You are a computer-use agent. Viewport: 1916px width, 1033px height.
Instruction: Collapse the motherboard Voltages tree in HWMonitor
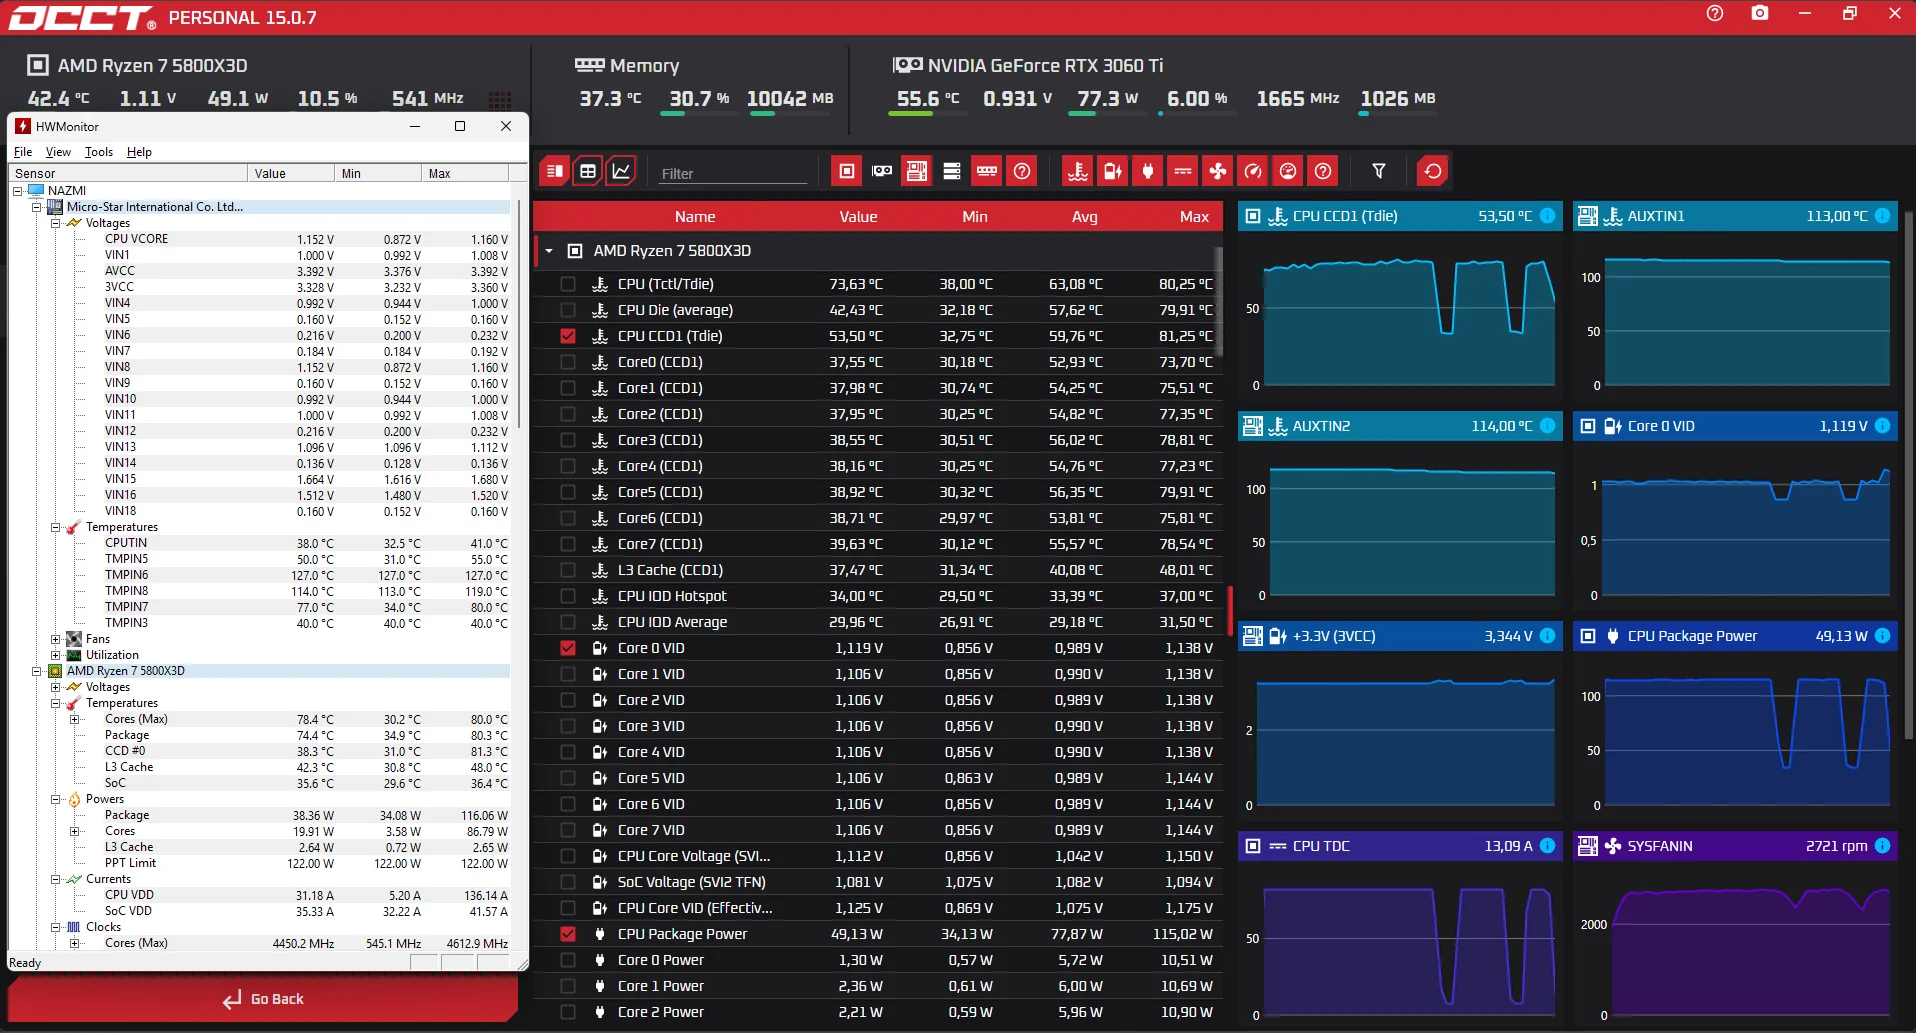click(x=56, y=223)
